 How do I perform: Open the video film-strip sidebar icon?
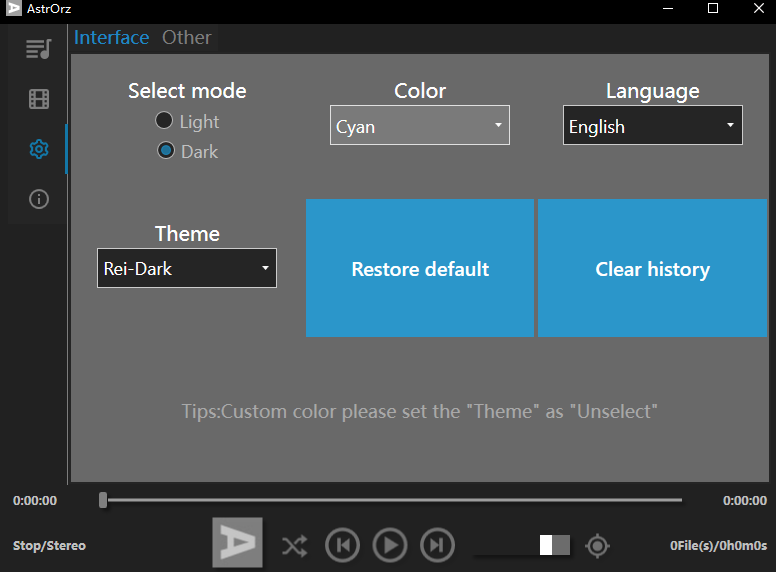[39, 99]
